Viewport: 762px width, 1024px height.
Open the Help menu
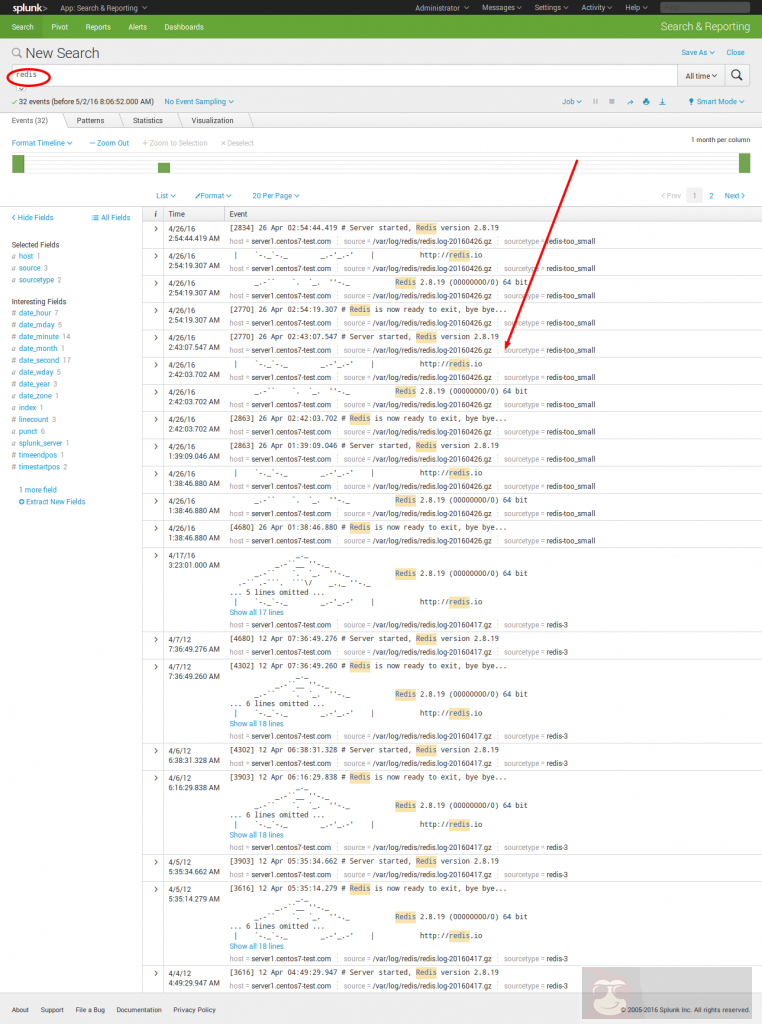(636, 8)
